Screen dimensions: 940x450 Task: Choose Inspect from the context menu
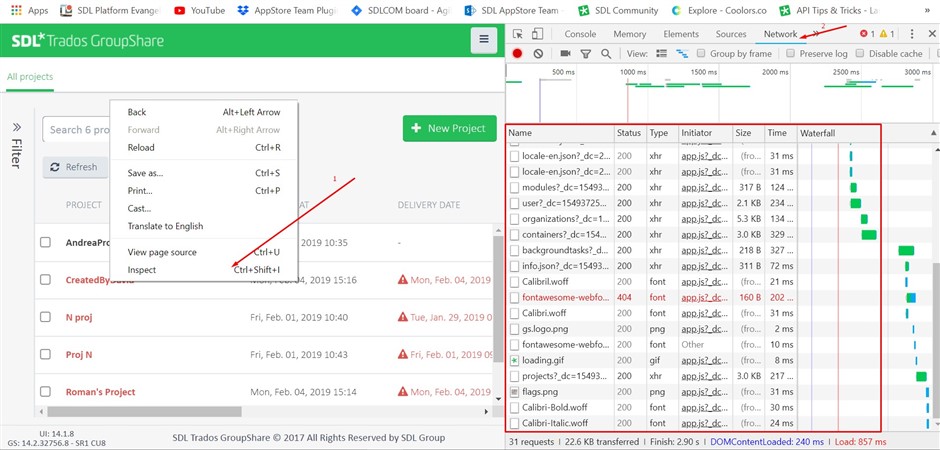click(x=204, y=270)
